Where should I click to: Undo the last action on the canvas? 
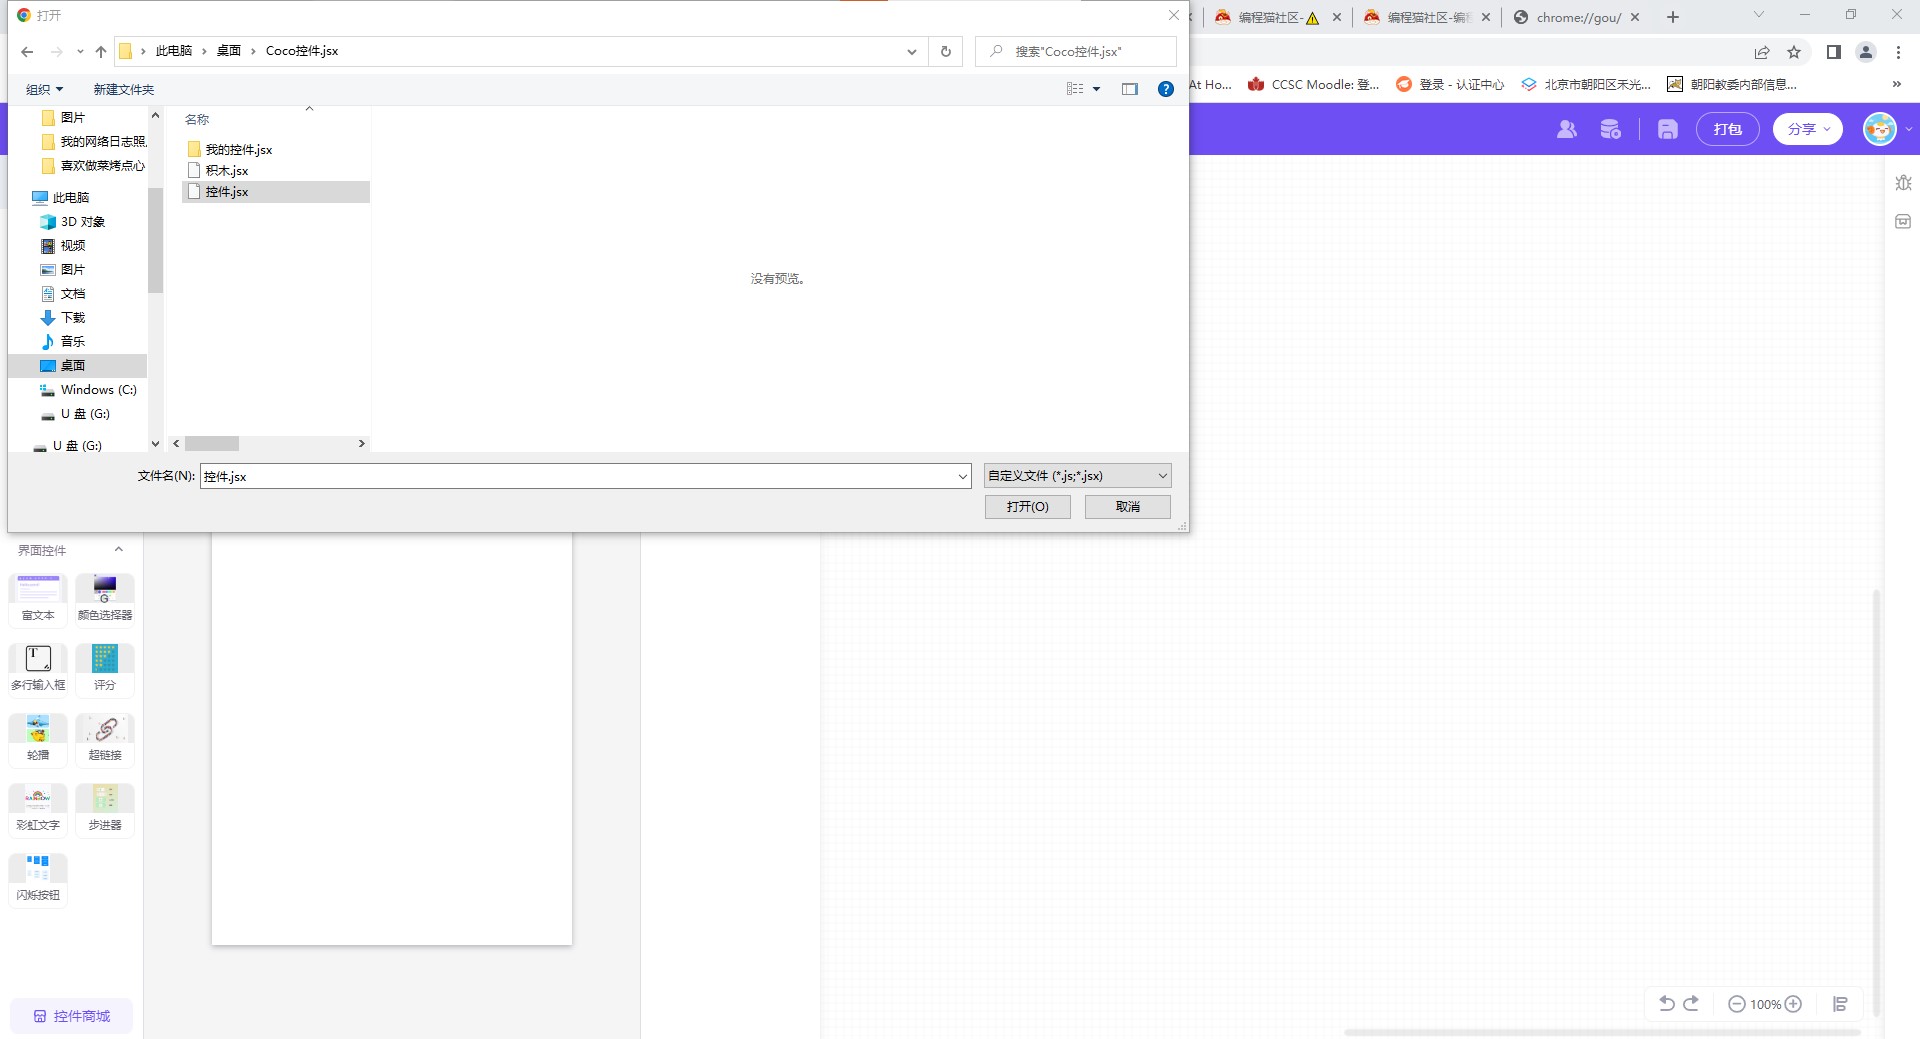click(x=1667, y=1003)
